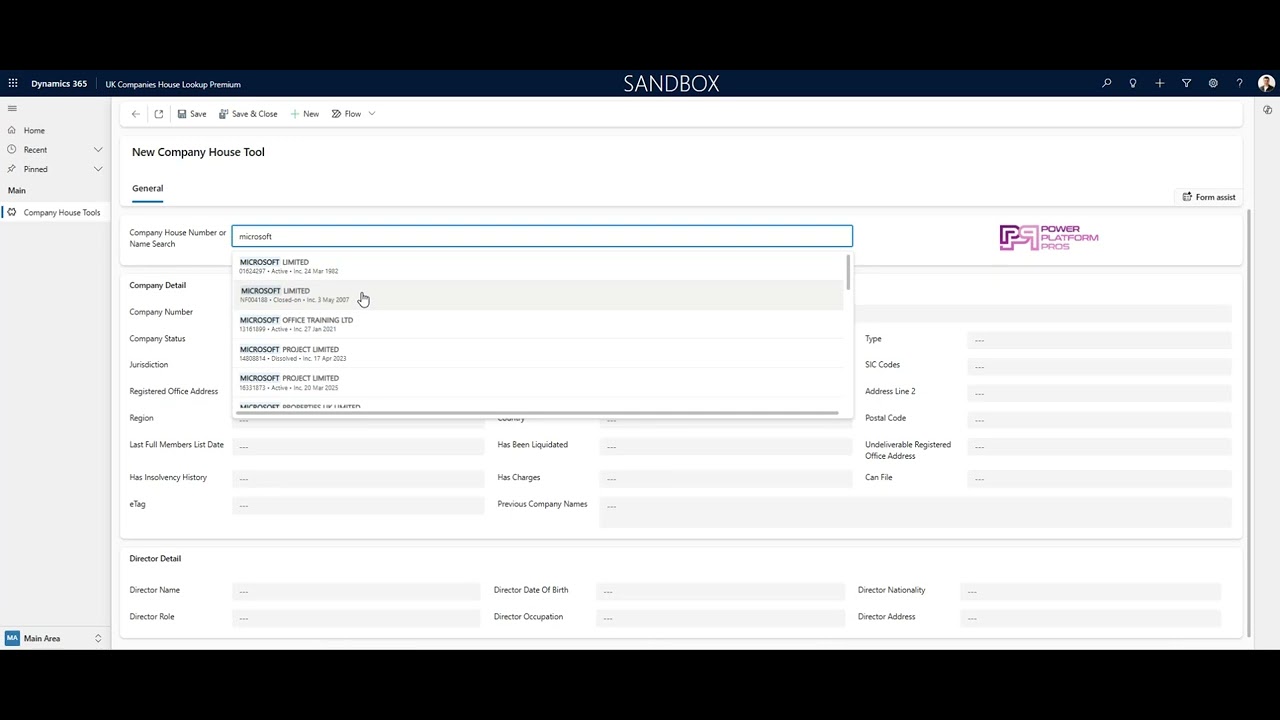This screenshot has height=720, width=1280.
Task: Open the lightbulb assistant icon
Action: 1133,84
